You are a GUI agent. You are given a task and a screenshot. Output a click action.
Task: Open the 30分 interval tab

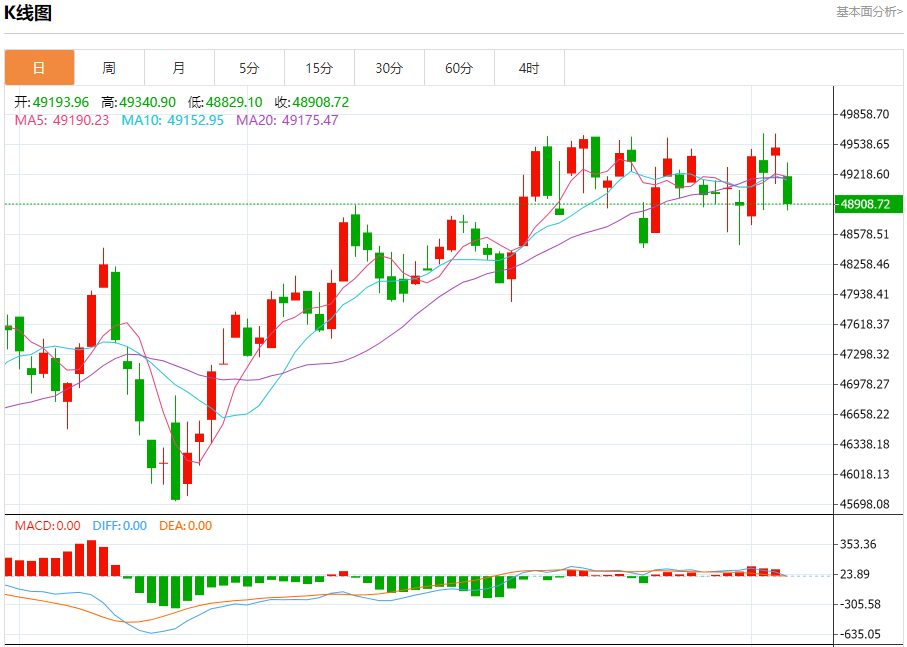click(389, 68)
